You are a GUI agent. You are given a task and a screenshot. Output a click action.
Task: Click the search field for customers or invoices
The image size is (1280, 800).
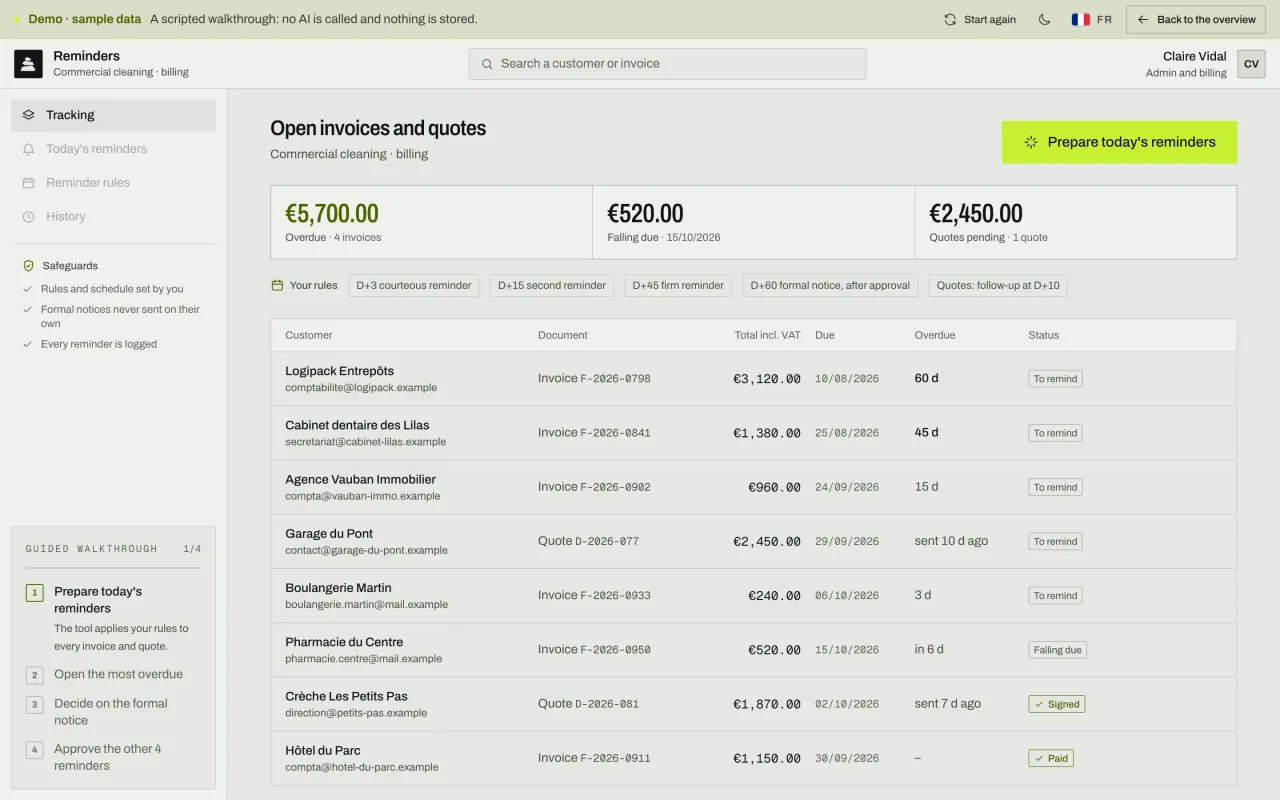coord(667,64)
